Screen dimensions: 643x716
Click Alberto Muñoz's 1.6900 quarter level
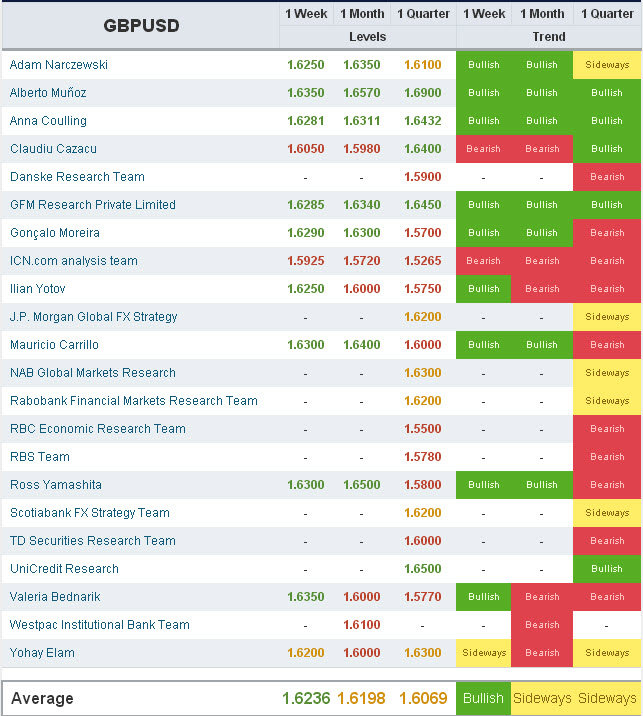coord(423,93)
